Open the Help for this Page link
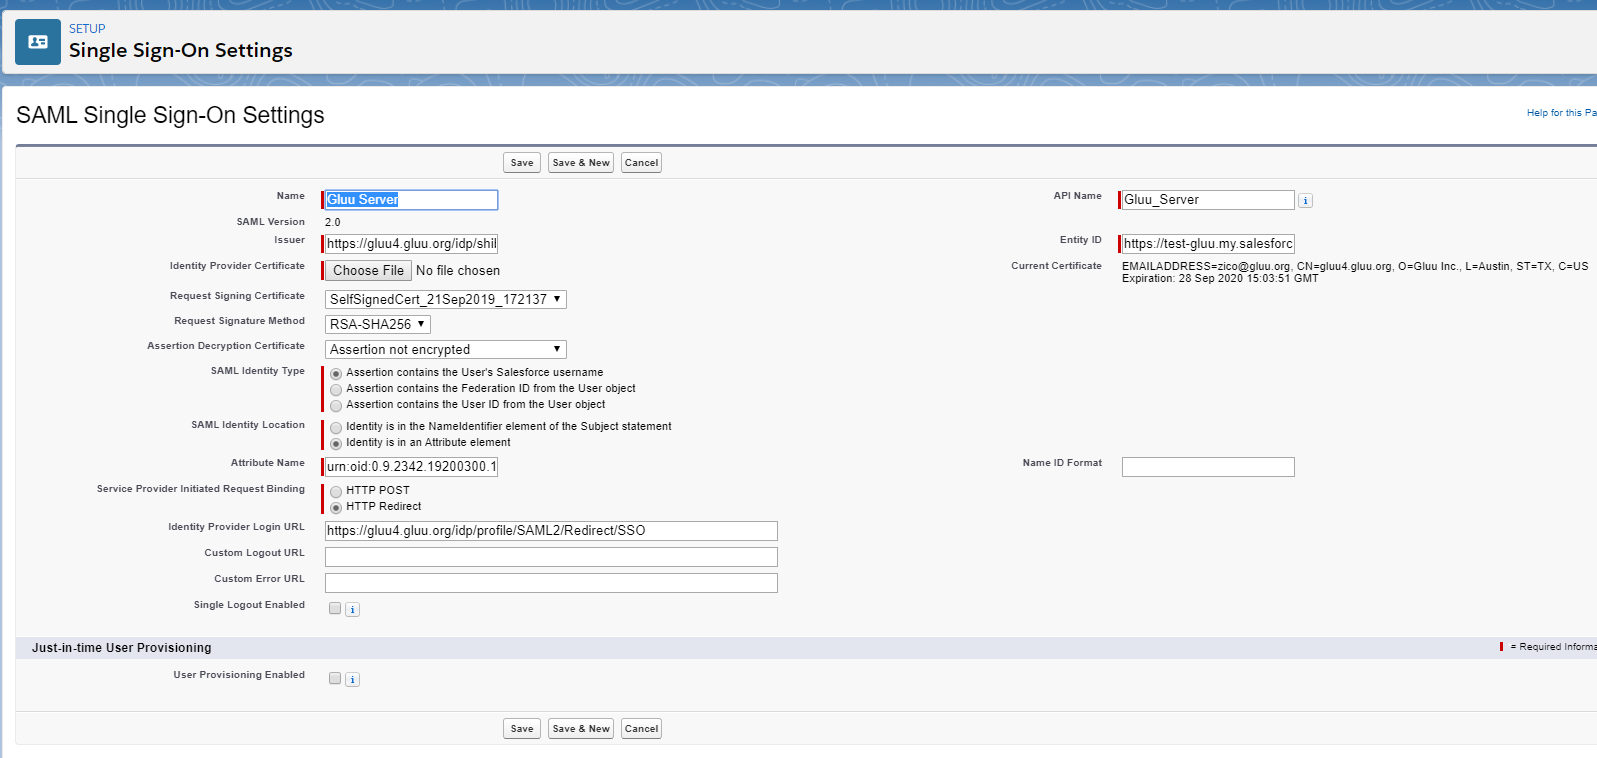 coord(1560,113)
